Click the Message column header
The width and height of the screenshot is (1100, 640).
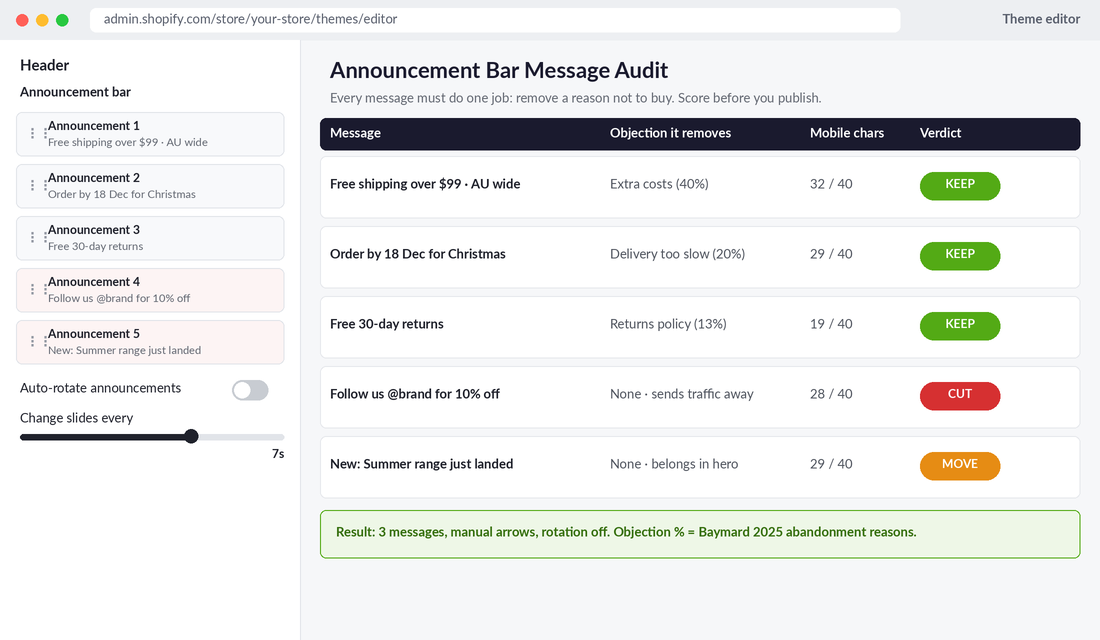coord(356,133)
